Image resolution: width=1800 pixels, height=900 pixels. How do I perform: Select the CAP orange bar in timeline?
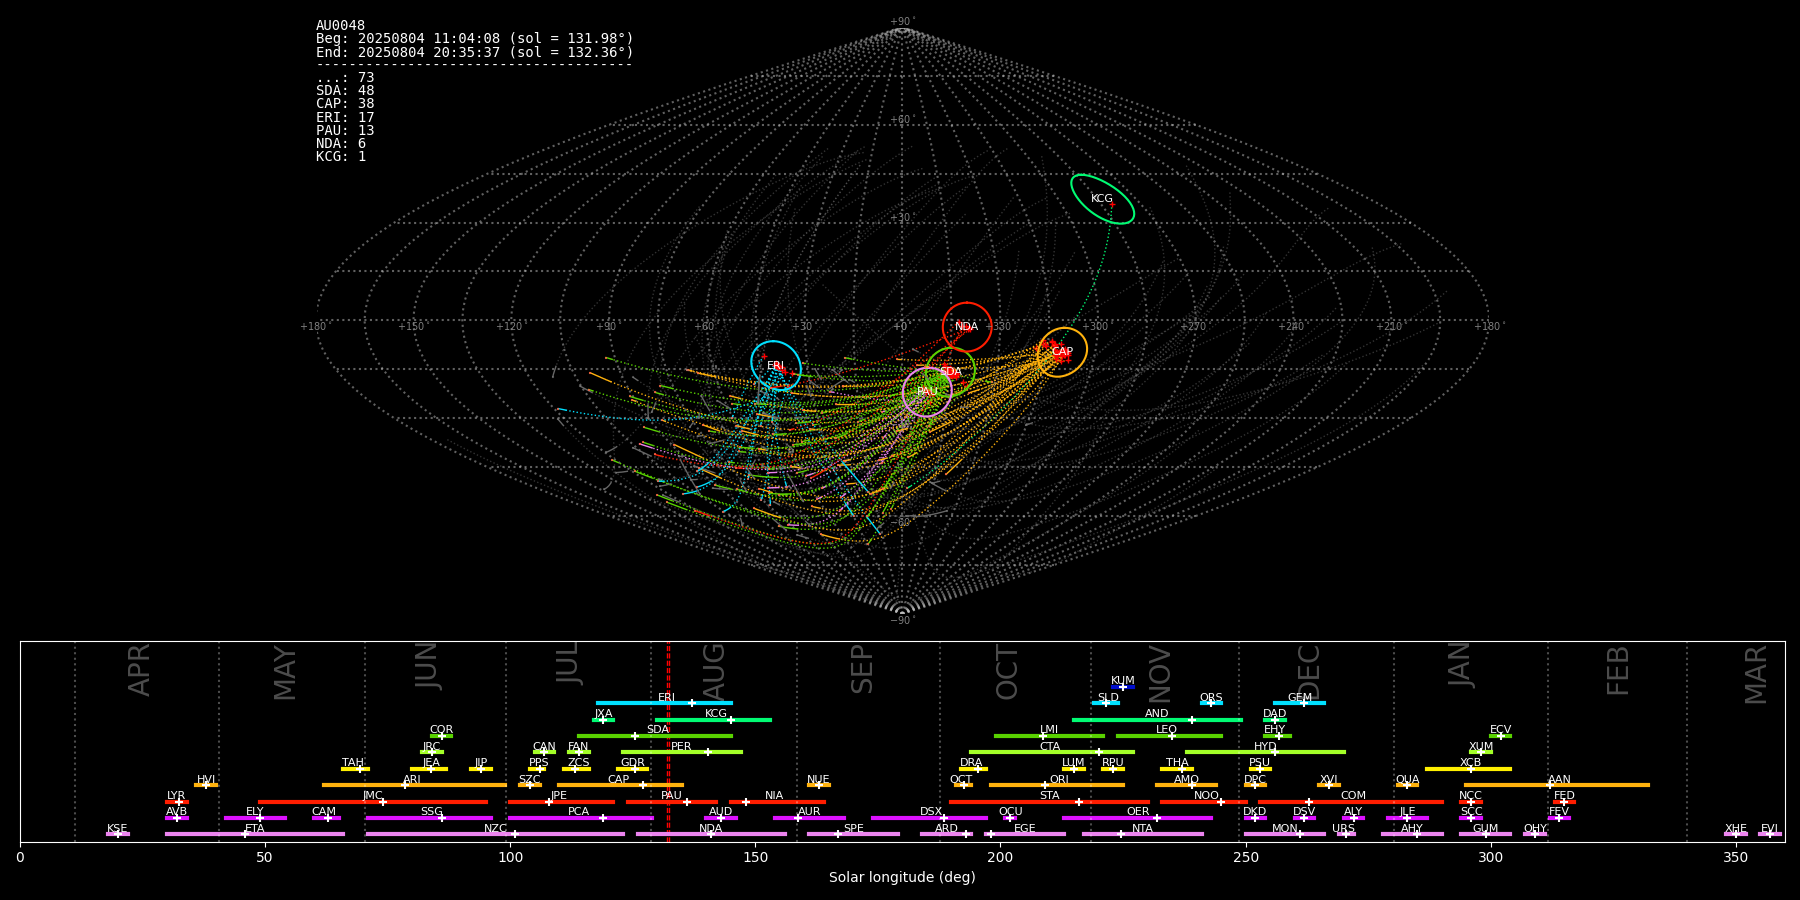(620, 785)
